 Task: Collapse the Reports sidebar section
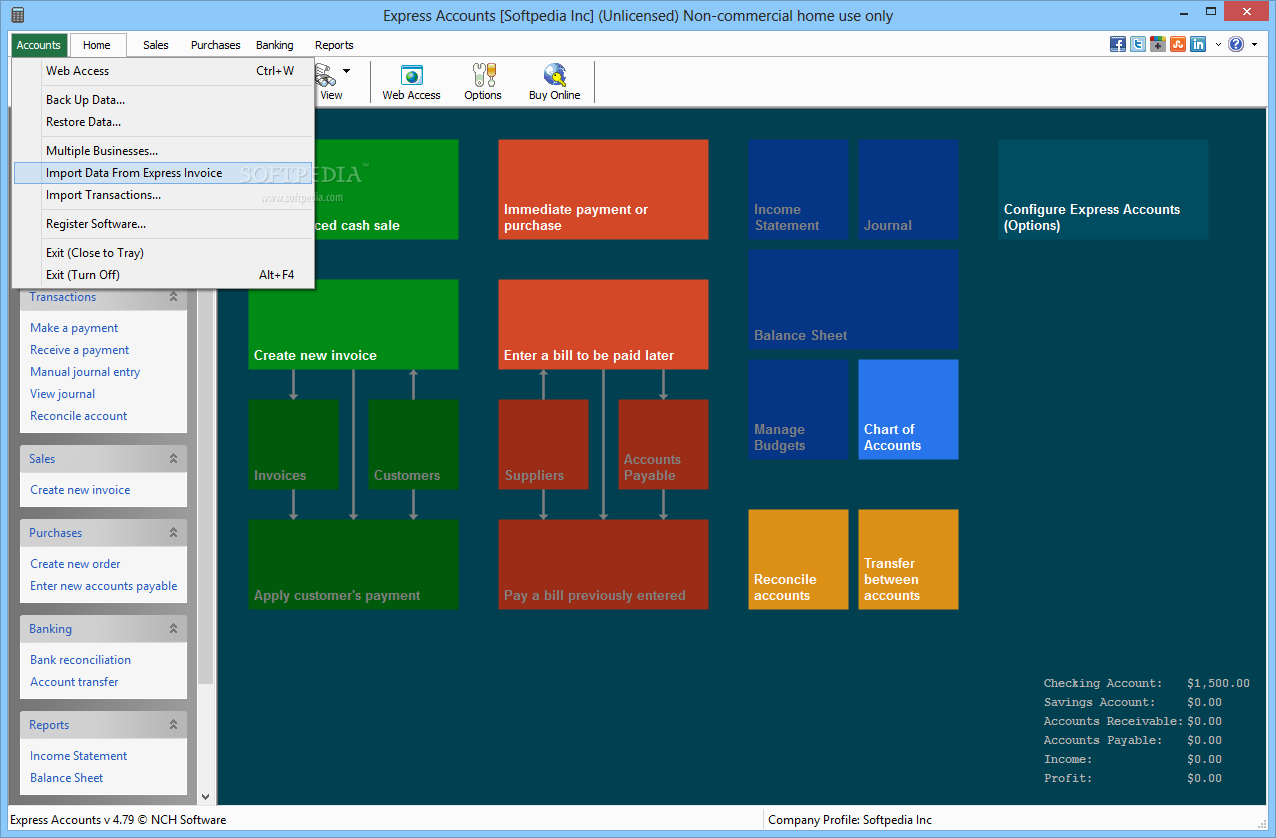[173, 725]
